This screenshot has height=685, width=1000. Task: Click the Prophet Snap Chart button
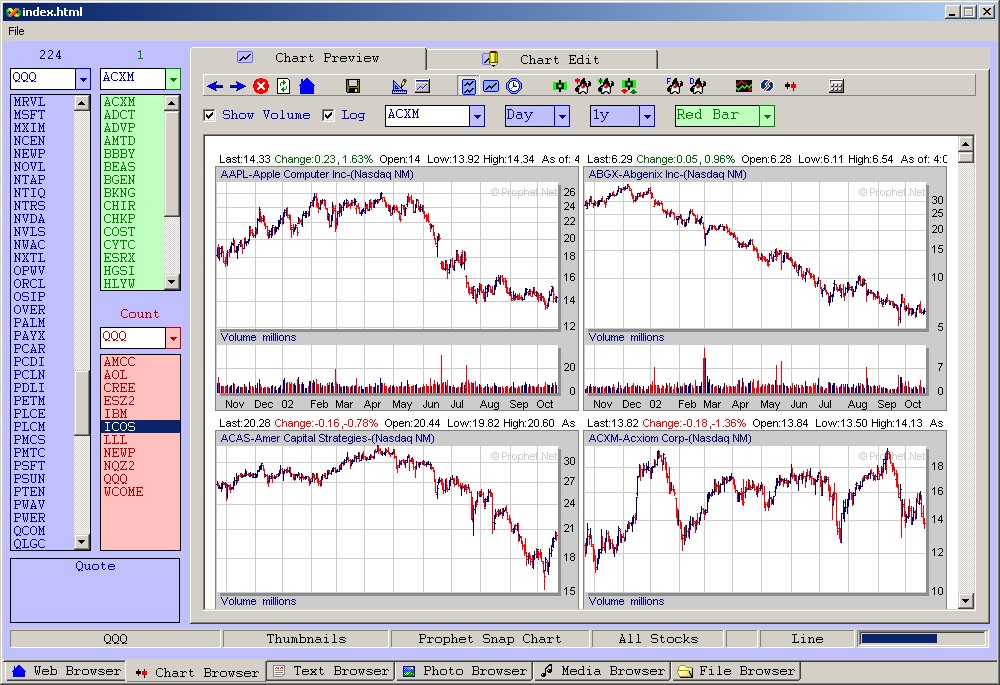coord(490,638)
